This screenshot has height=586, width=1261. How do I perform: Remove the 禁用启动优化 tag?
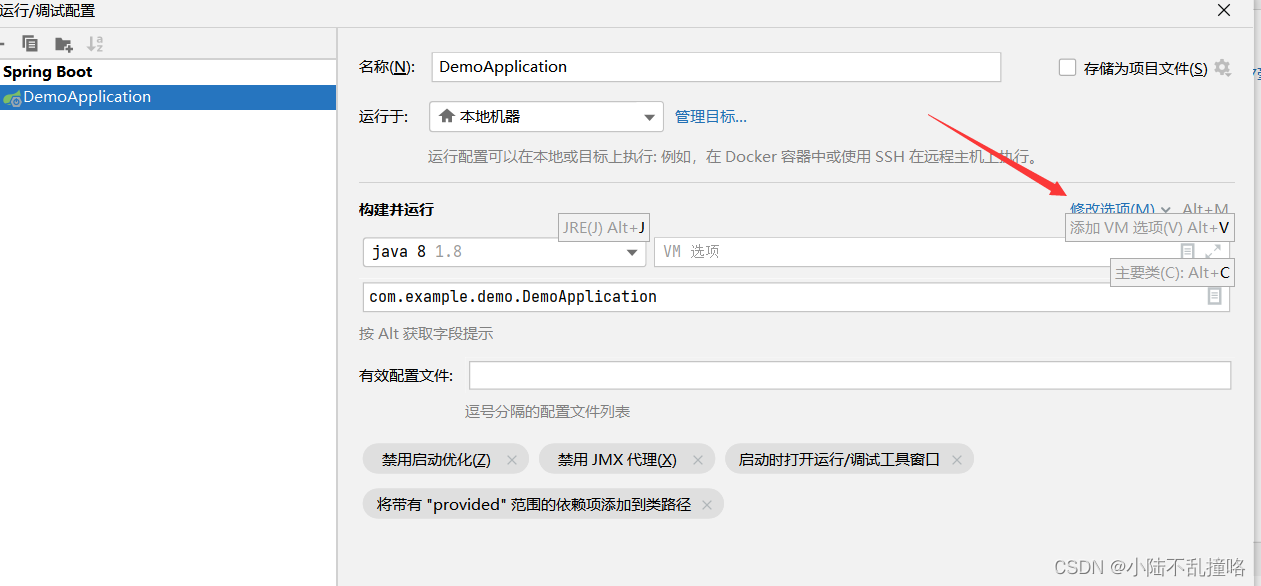[x=512, y=459]
